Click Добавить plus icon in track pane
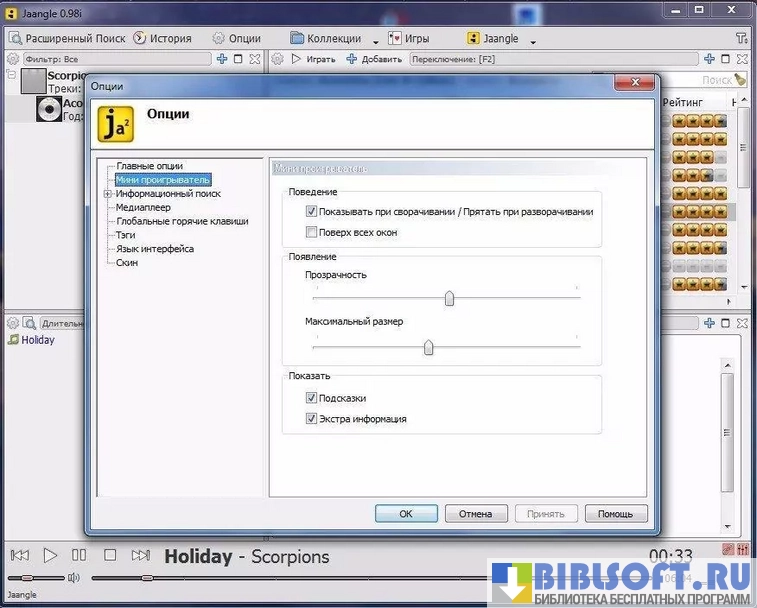Screen dimensions: 757x608 click(352, 59)
